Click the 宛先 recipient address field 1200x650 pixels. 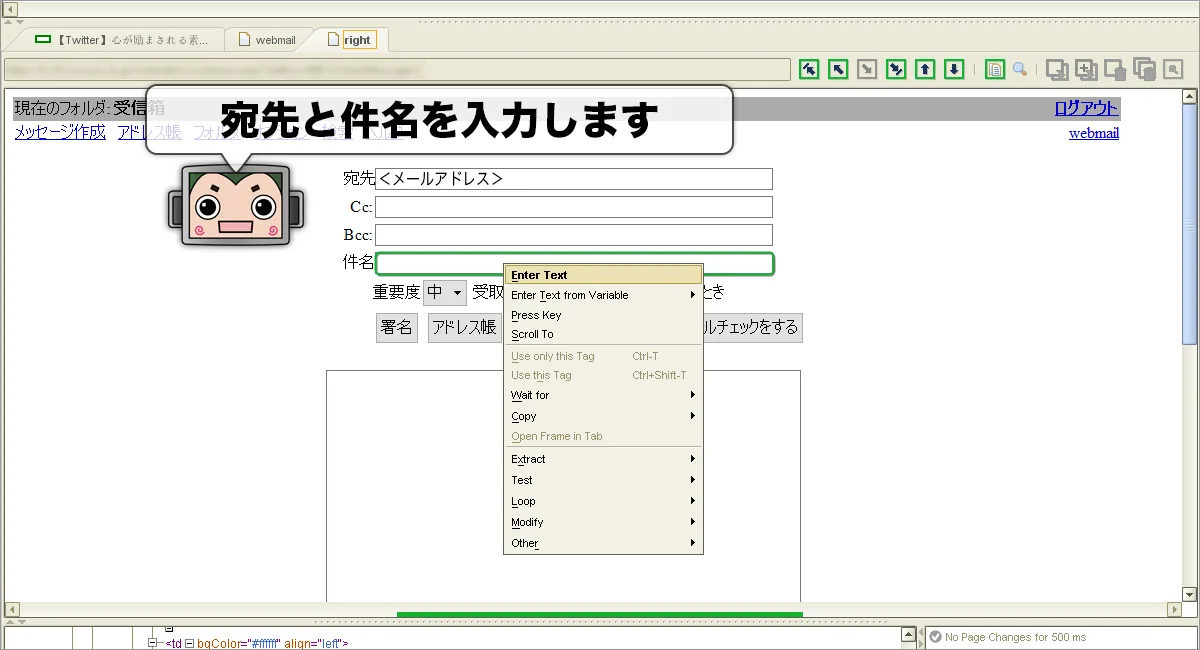[x=574, y=179]
